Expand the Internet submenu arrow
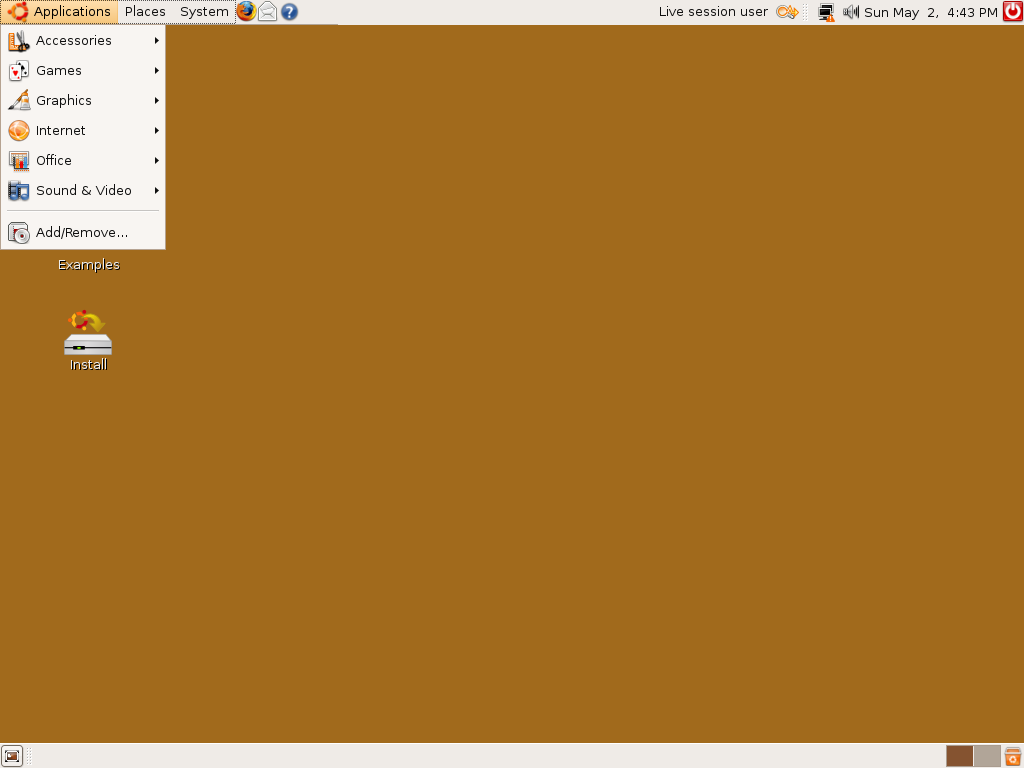1024x768 pixels. pyautogui.click(x=157, y=131)
